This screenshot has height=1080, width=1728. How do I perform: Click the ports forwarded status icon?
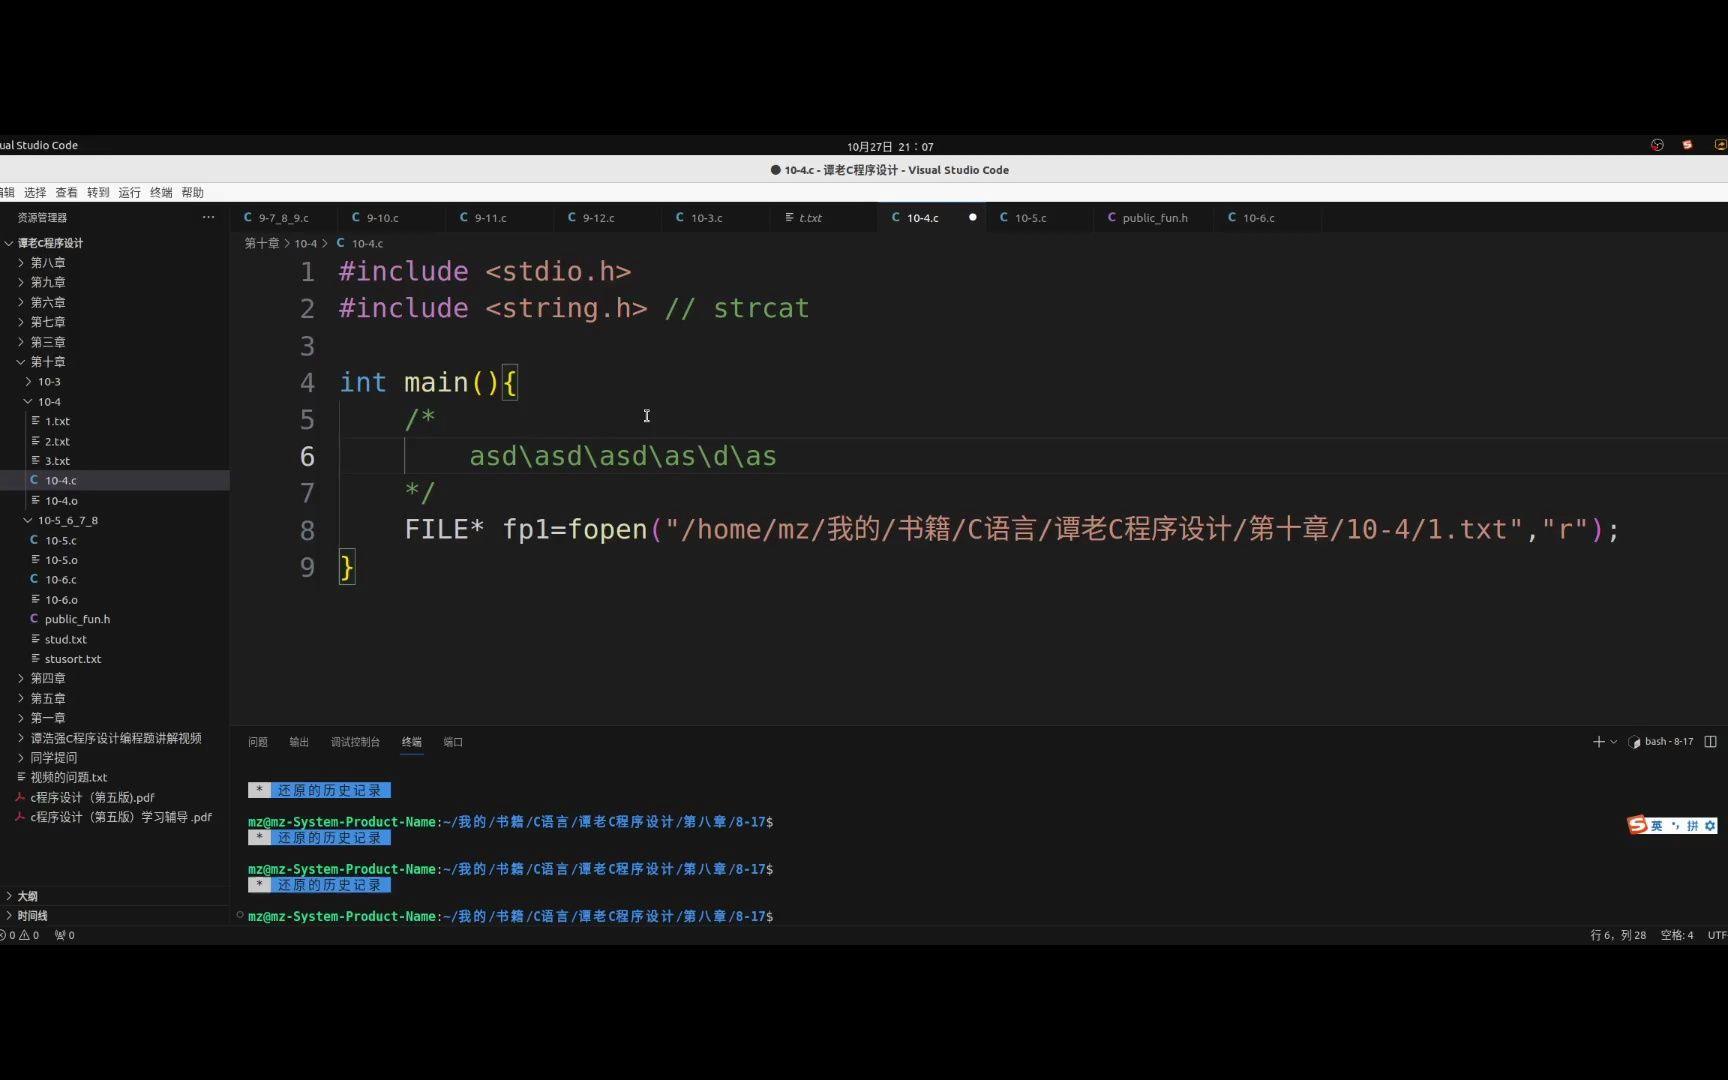(x=65, y=935)
